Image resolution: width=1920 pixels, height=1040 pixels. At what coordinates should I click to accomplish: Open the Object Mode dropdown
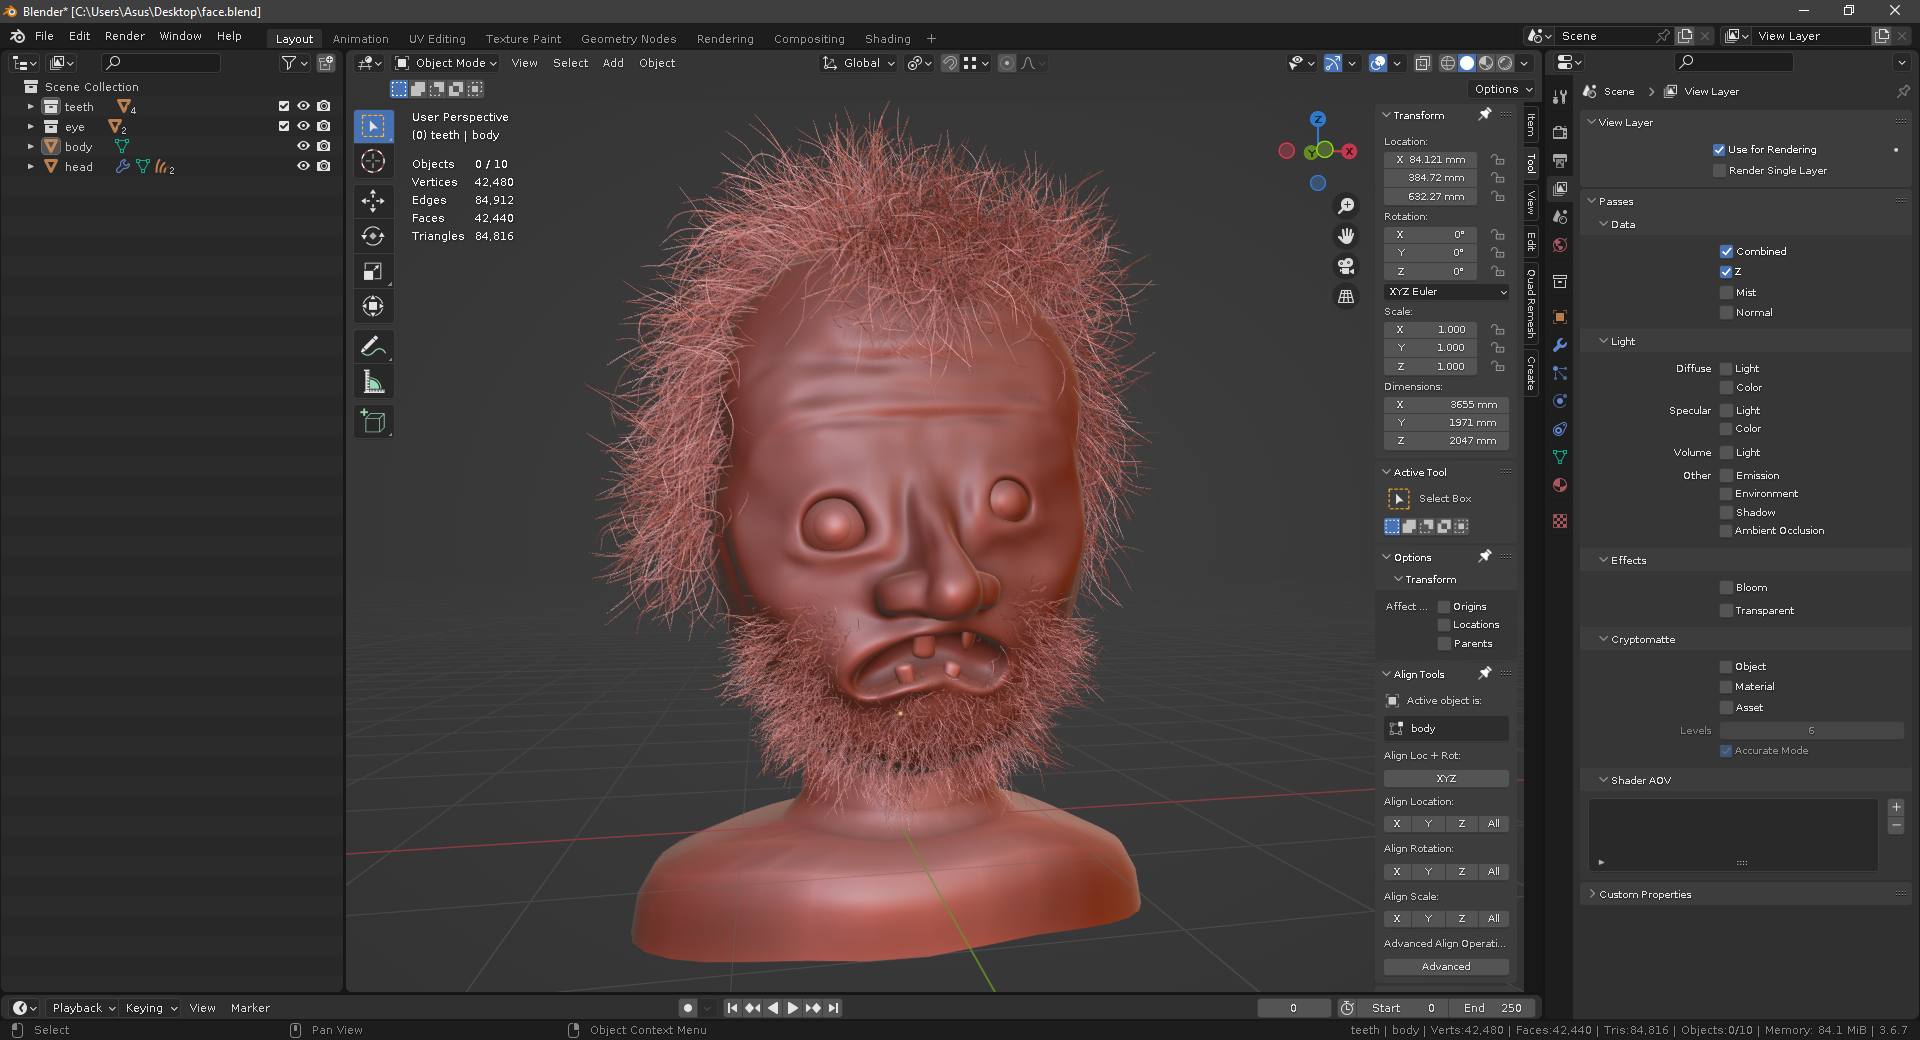click(446, 63)
